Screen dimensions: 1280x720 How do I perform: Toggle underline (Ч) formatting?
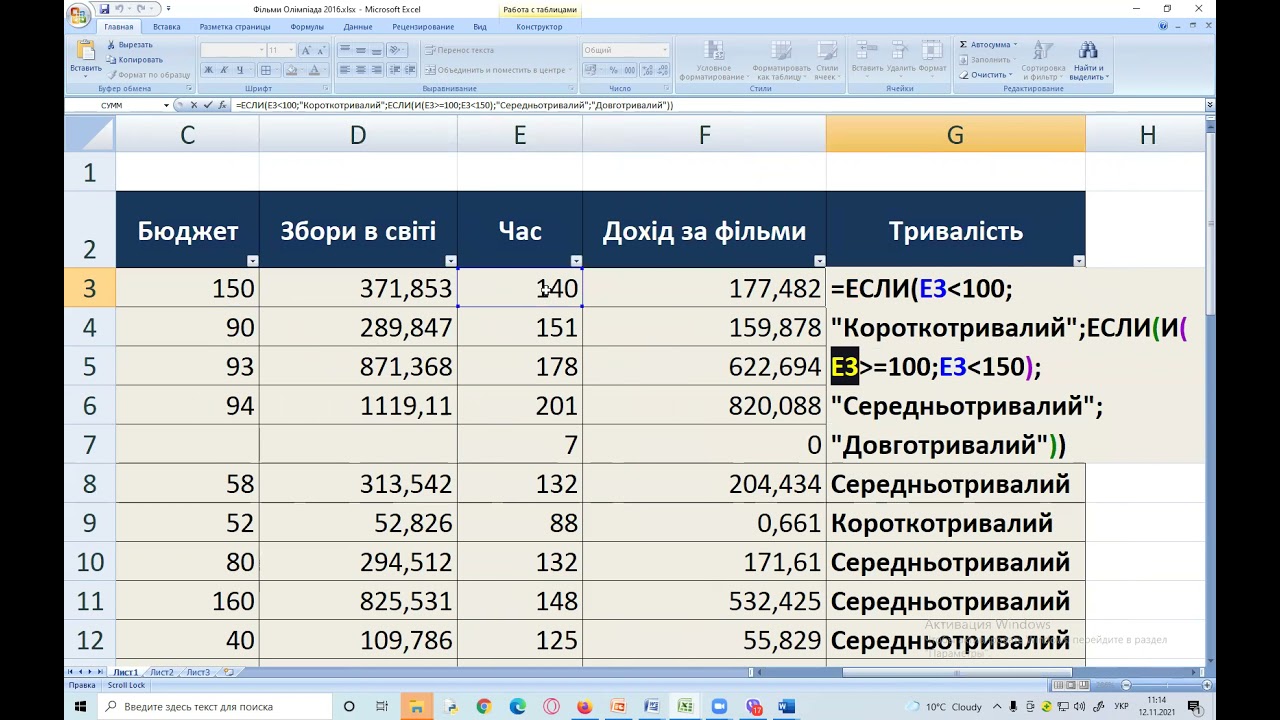(x=240, y=70)
